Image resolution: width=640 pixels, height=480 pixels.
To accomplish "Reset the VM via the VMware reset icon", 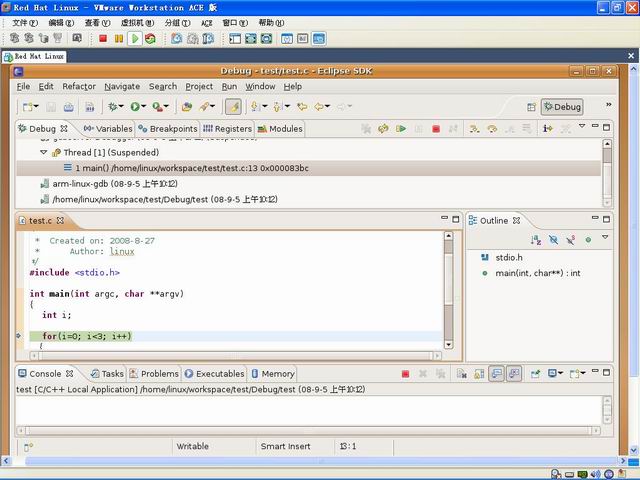I will click(150, 38).
